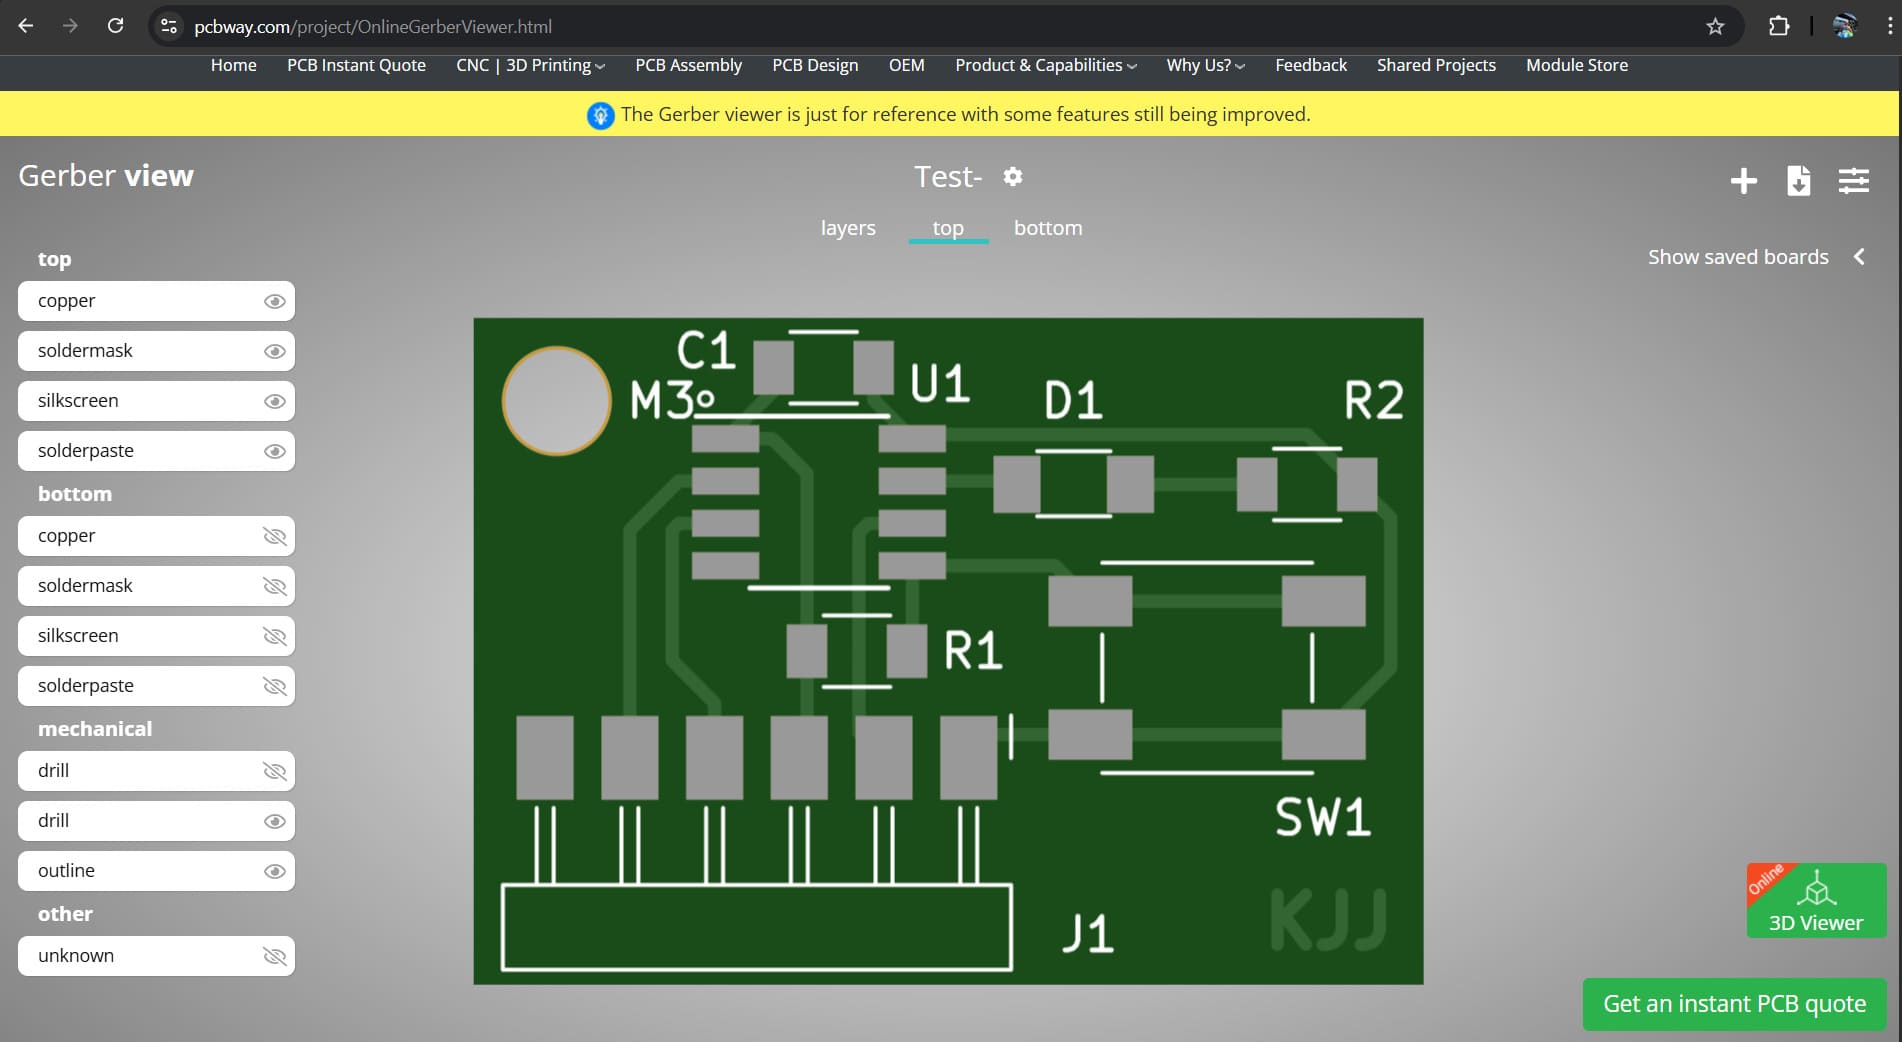The width and height of the screenshot is (1902, 1042).
Task: Open the PCB Assembly menu item
Action: [688, 65]
